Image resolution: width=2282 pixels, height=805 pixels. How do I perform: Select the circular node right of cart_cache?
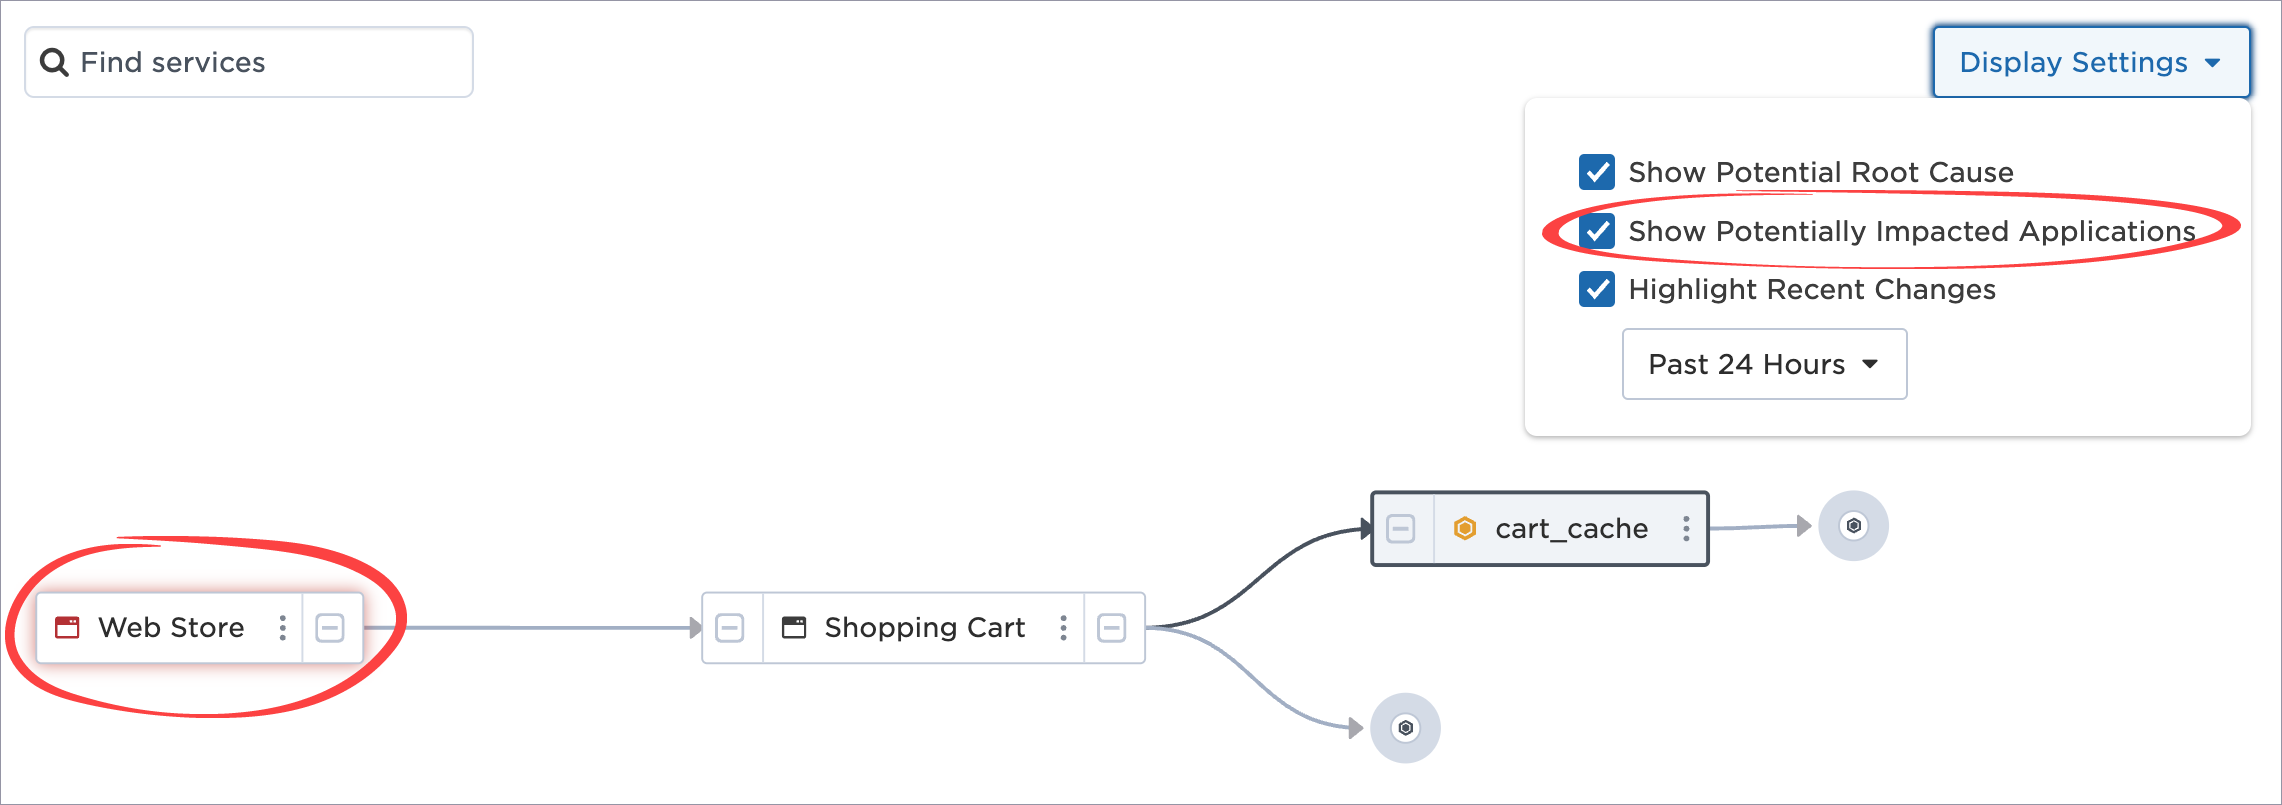[x=1853, y=526]
